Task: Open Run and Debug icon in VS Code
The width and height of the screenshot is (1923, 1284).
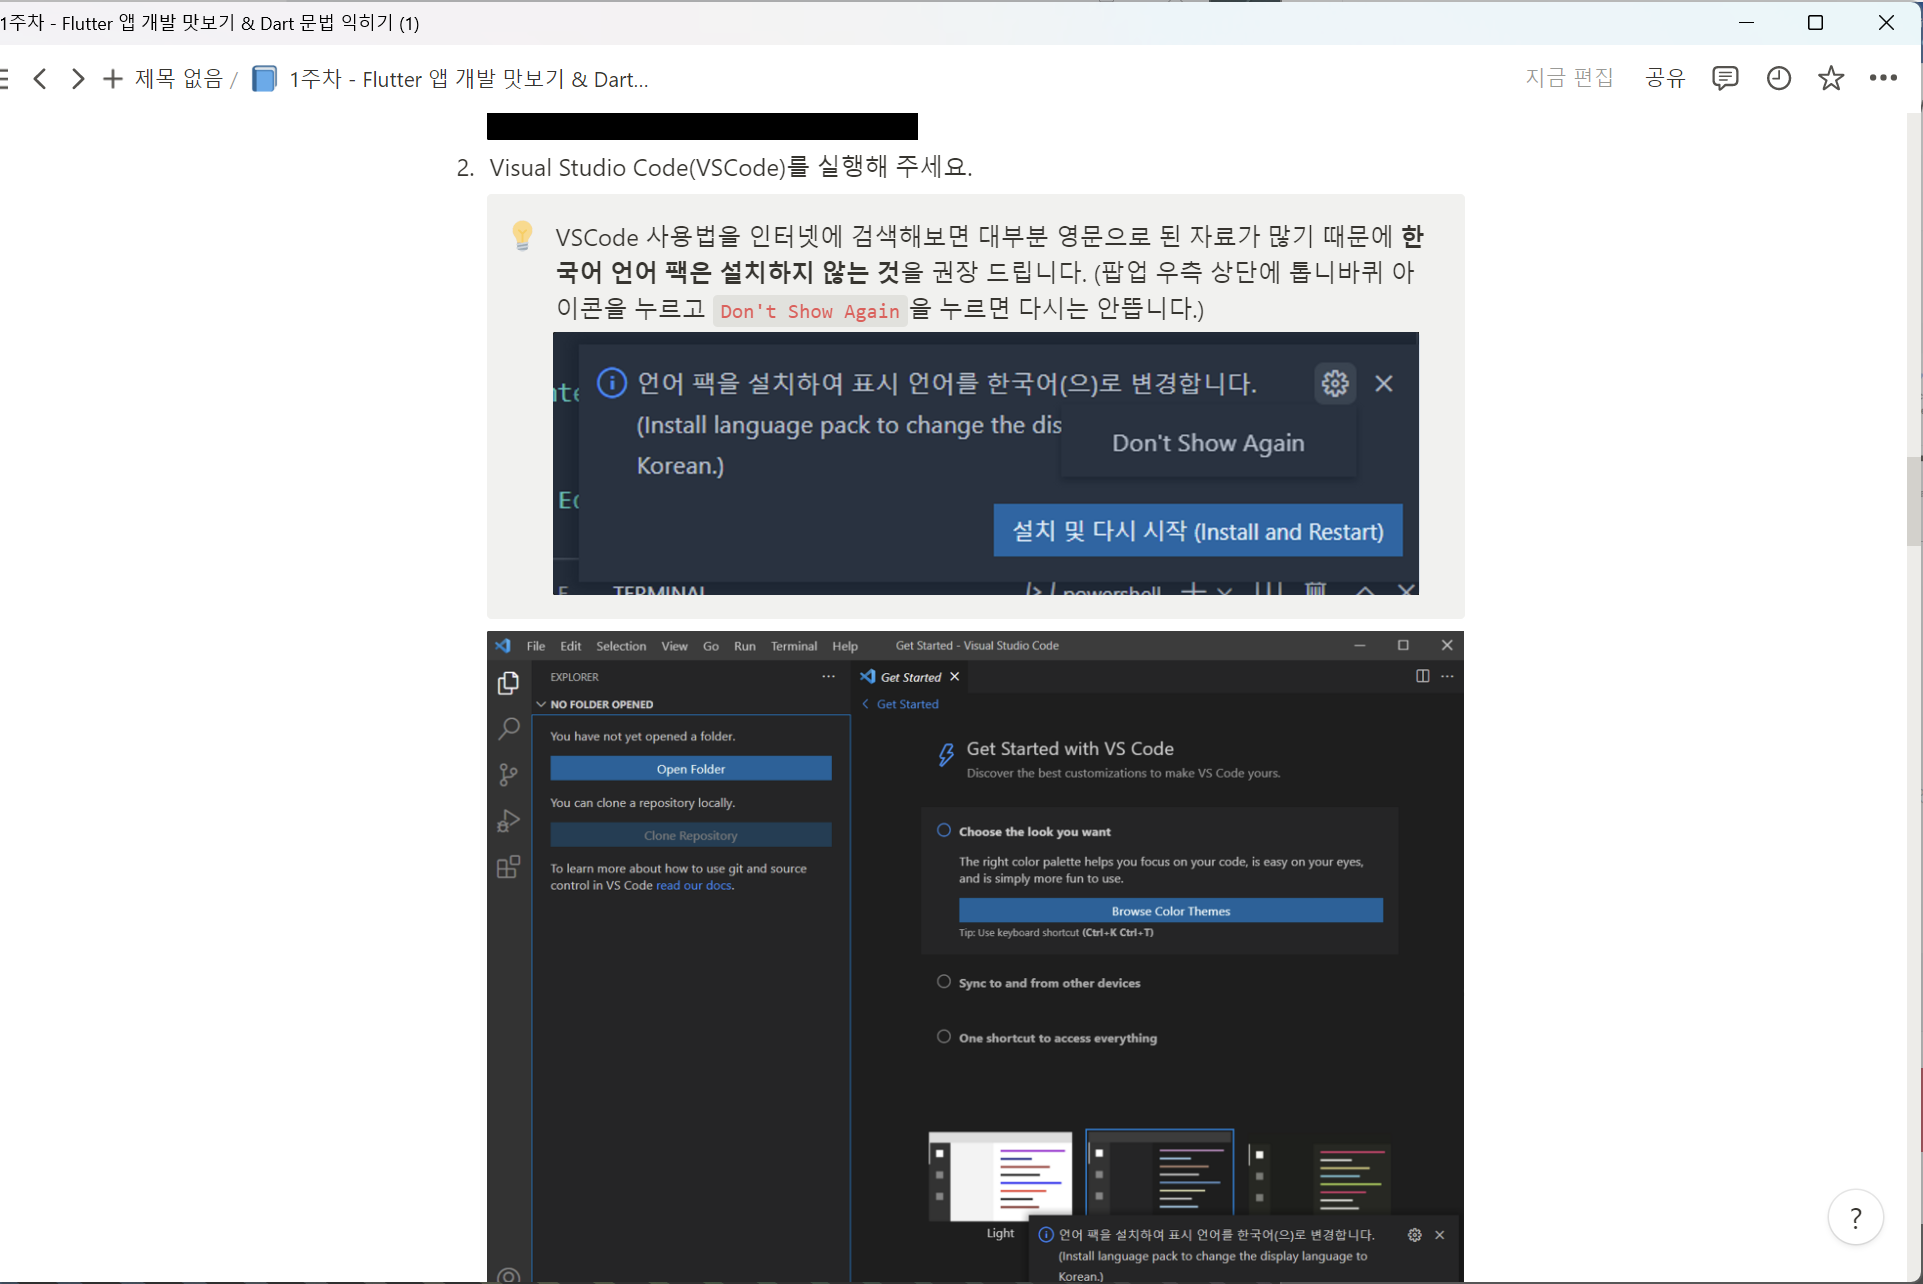Action: (x=508, y=821)
